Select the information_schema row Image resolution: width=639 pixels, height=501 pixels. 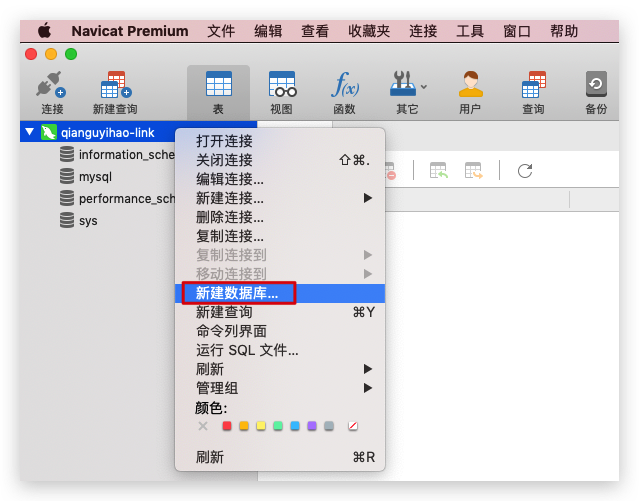(x=98, y=154)
